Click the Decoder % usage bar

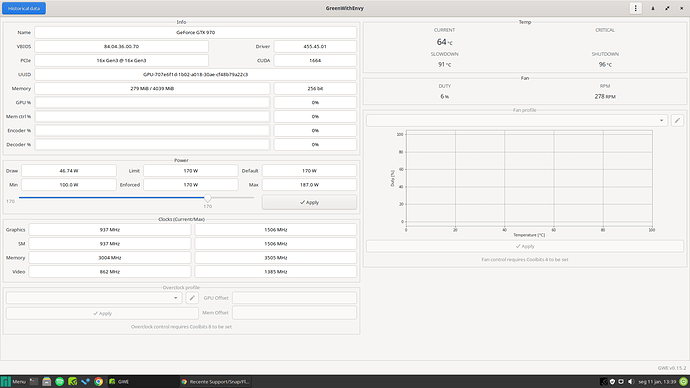152,145
